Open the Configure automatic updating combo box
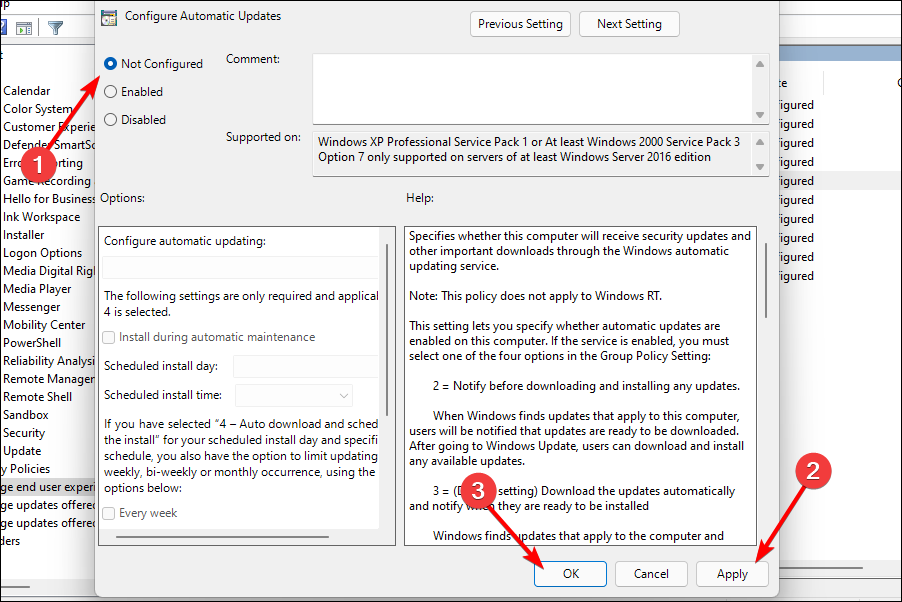 click(x=240, y=268)
